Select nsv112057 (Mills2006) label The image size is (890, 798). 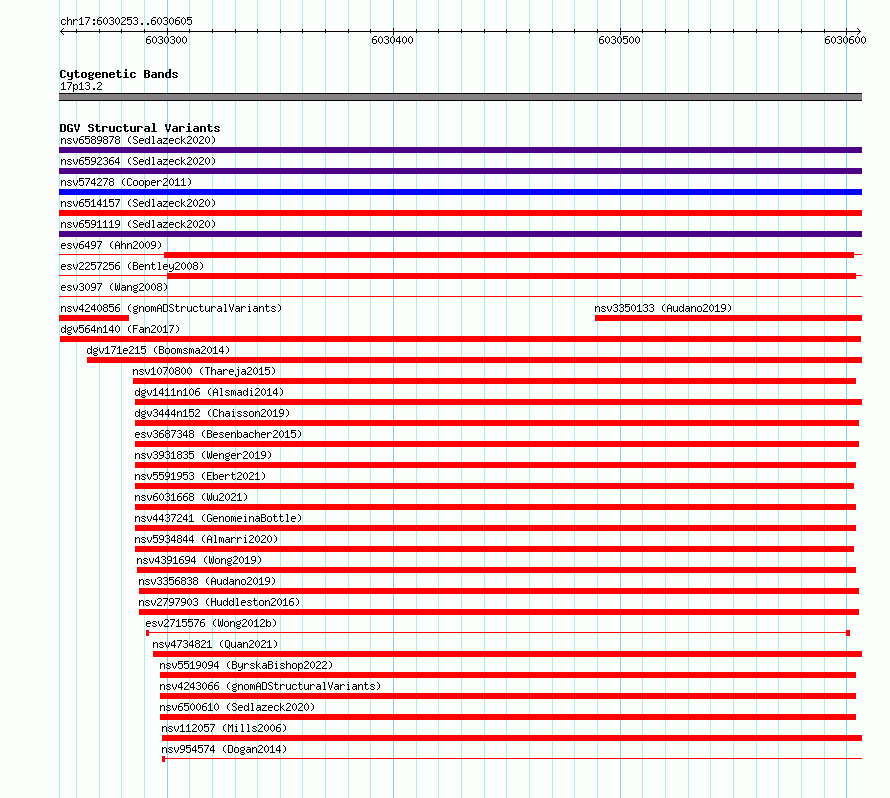224,728
